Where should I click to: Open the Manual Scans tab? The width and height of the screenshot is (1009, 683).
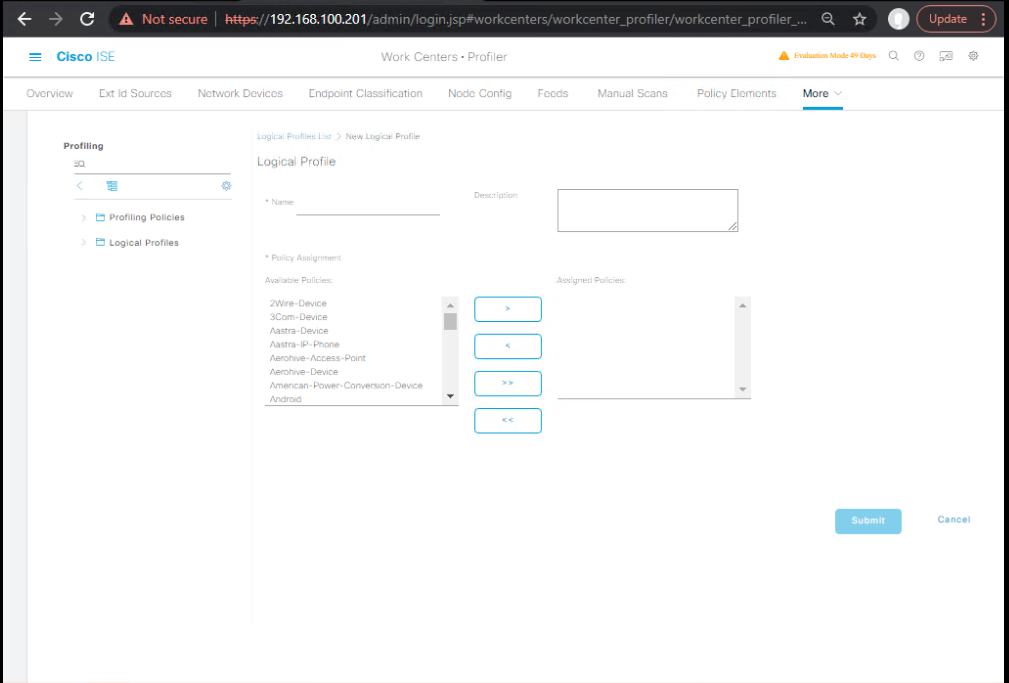click(633, 93)
